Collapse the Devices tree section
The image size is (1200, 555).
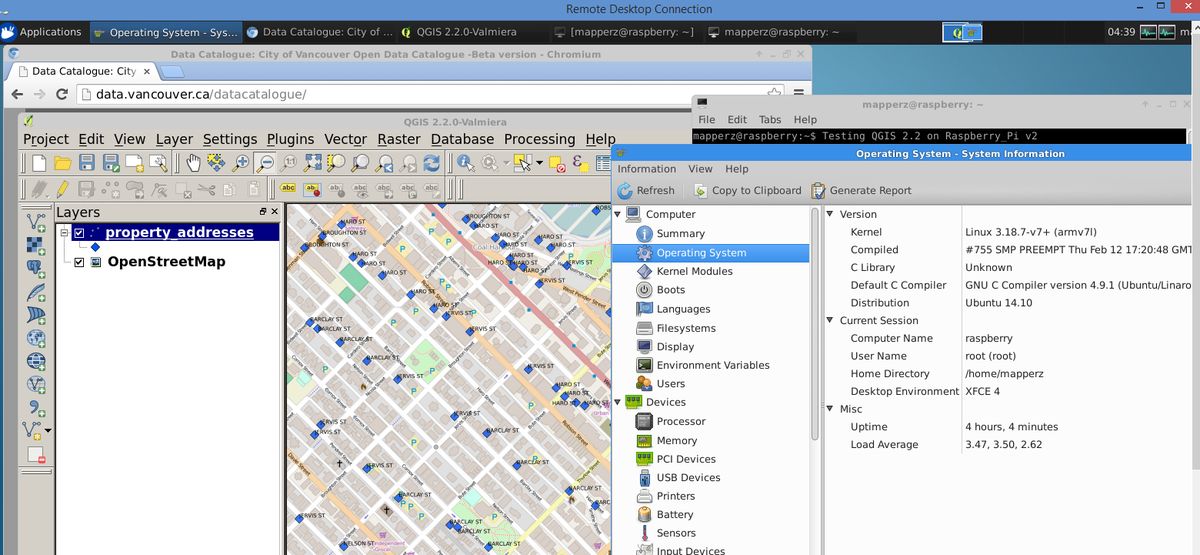click(x=618, y=402)
